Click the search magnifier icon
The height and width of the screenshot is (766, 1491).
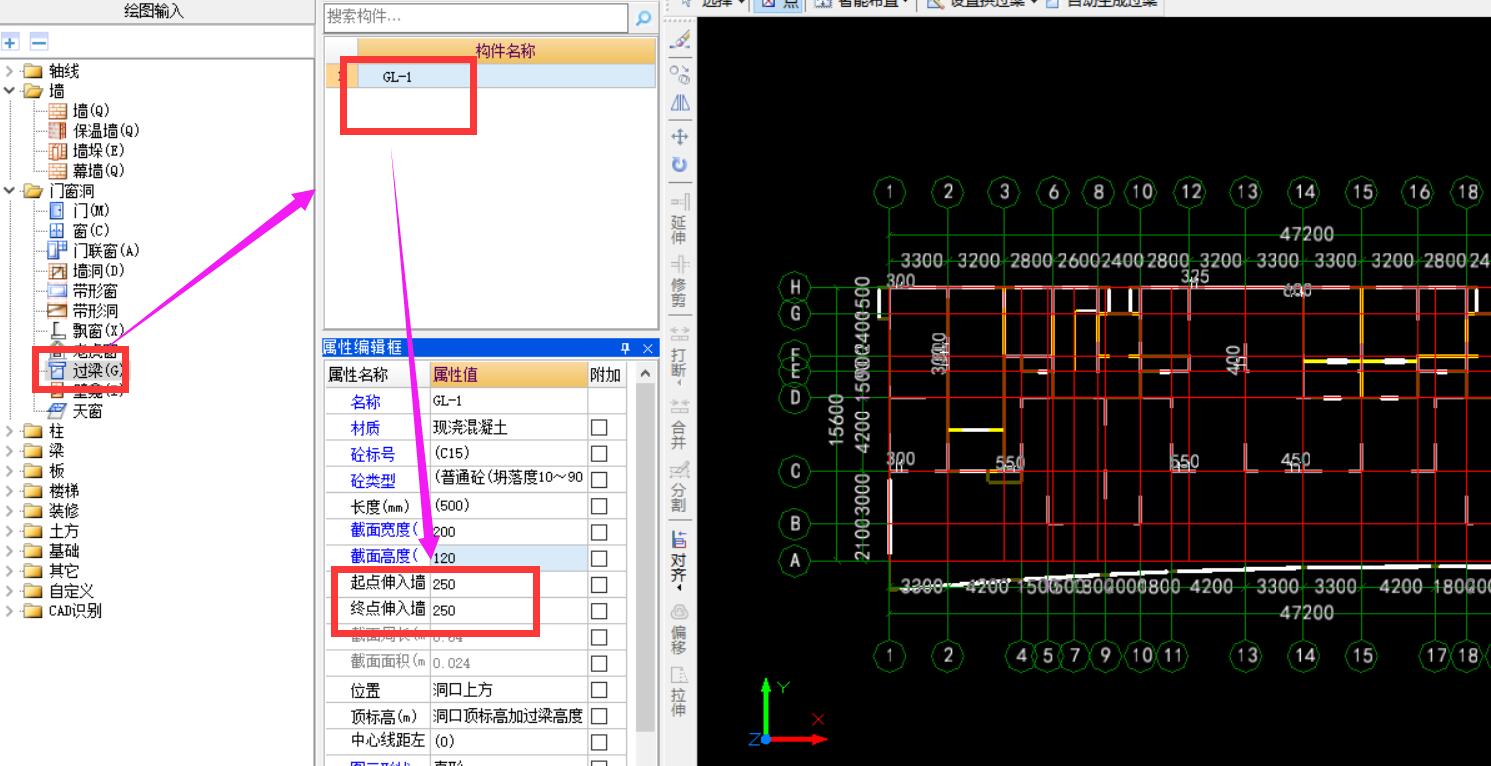click(643, 18)
